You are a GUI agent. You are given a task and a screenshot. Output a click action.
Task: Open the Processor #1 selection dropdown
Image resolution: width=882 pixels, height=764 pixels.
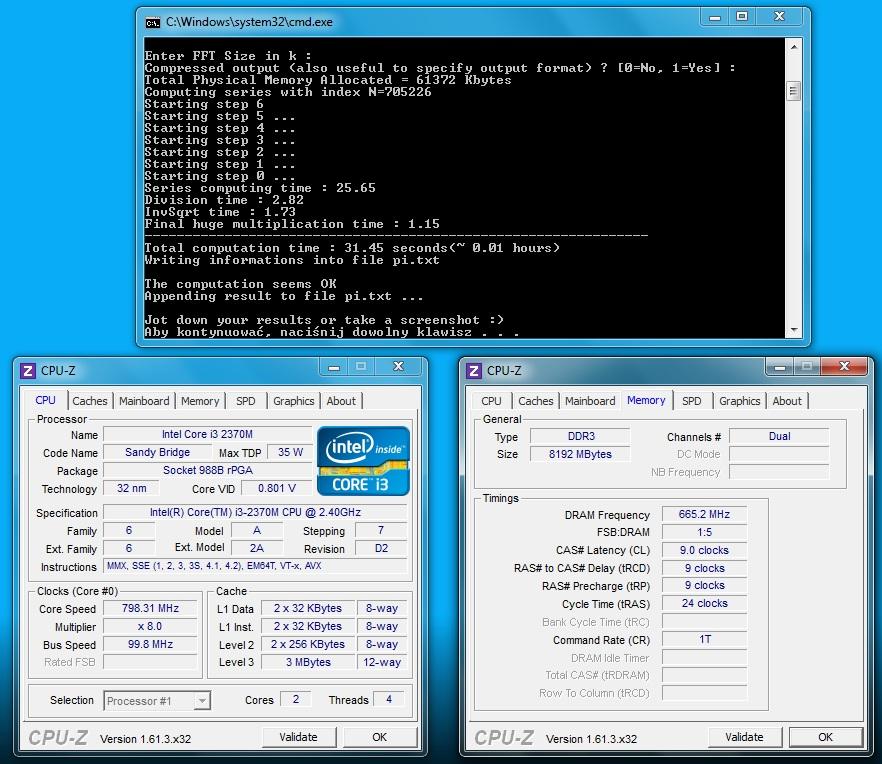(157, 701)
